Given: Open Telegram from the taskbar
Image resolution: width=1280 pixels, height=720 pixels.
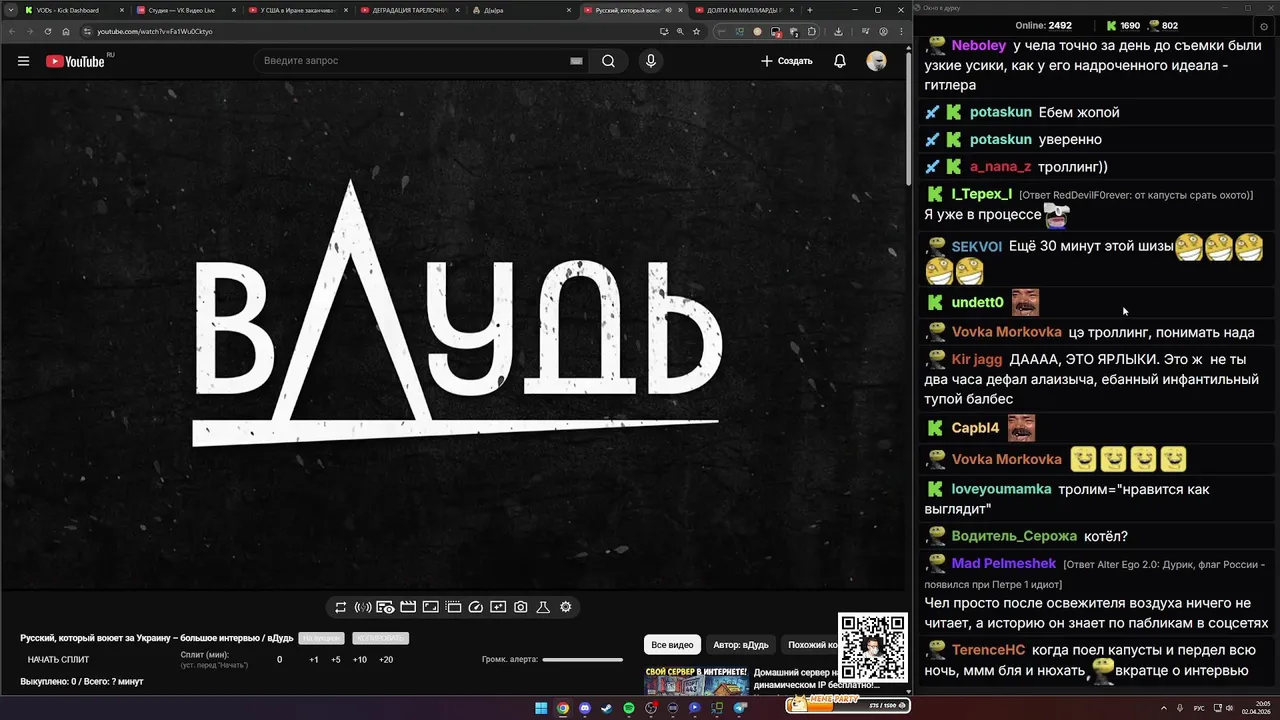Looking at the screenshot, I should coord(740,708).
